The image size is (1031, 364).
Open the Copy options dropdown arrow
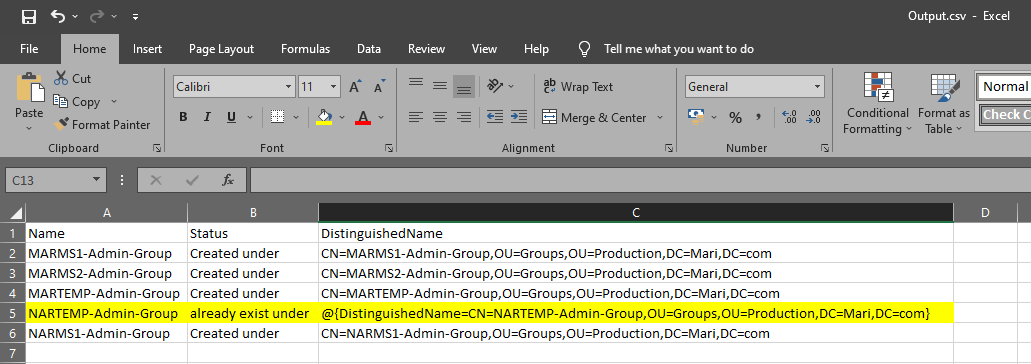coord(114,102)
